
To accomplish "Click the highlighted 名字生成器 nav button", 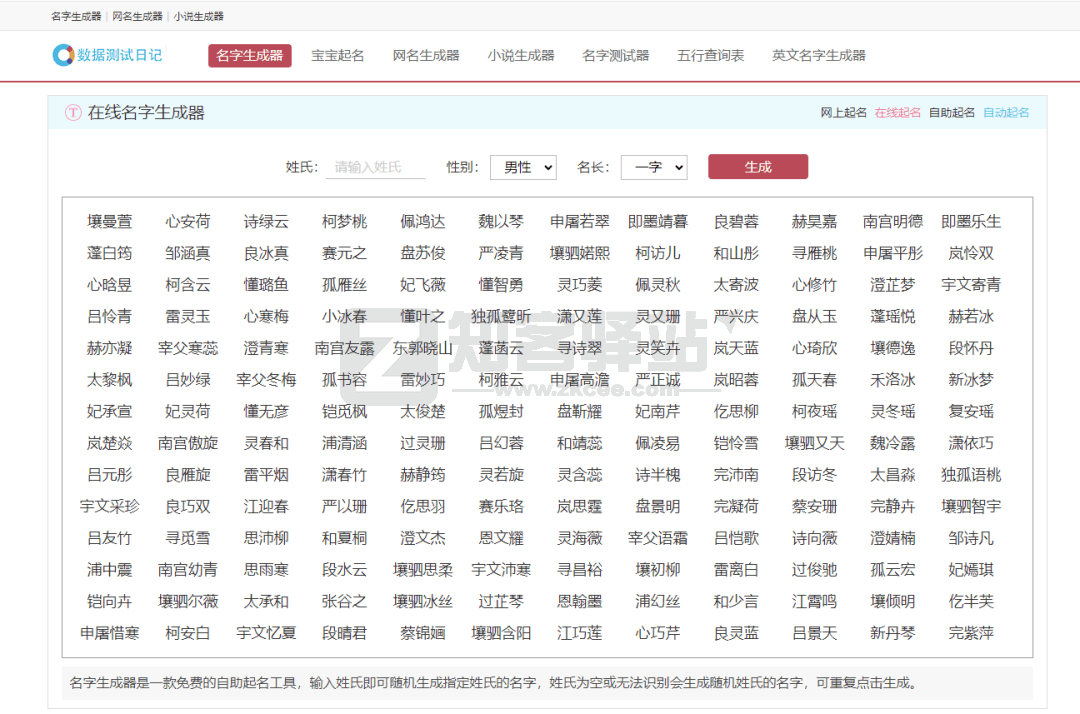I will tap(250, 57).
